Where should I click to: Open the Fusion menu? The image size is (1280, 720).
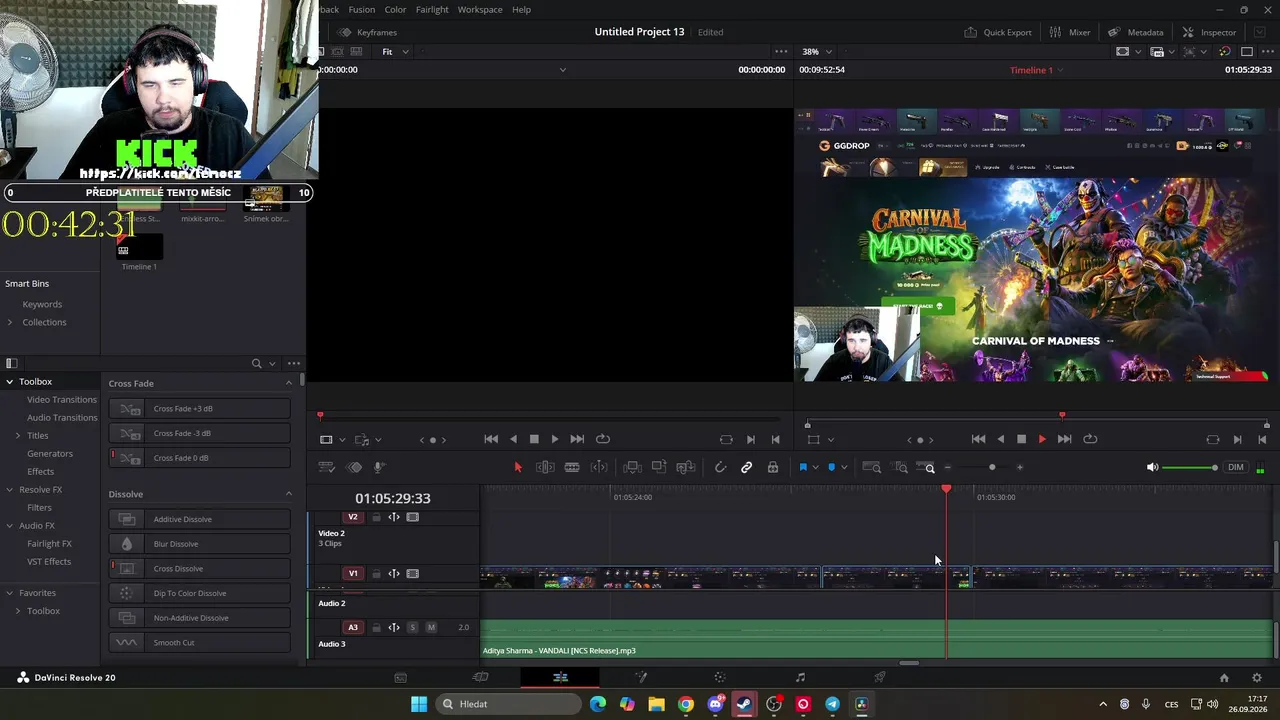point(361,9)
